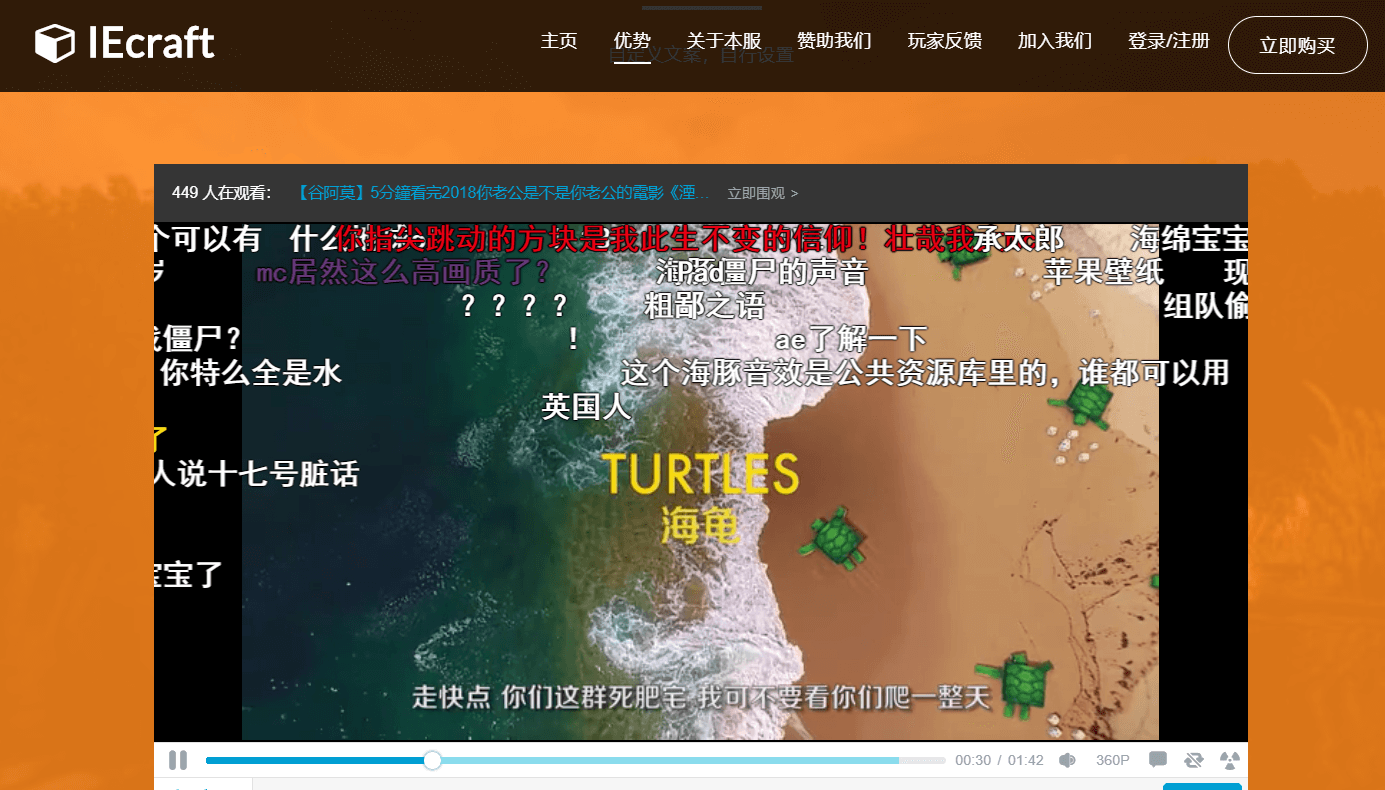Switch to the 主页 tab
1385x790 pixels.
[x=558, y=42]
